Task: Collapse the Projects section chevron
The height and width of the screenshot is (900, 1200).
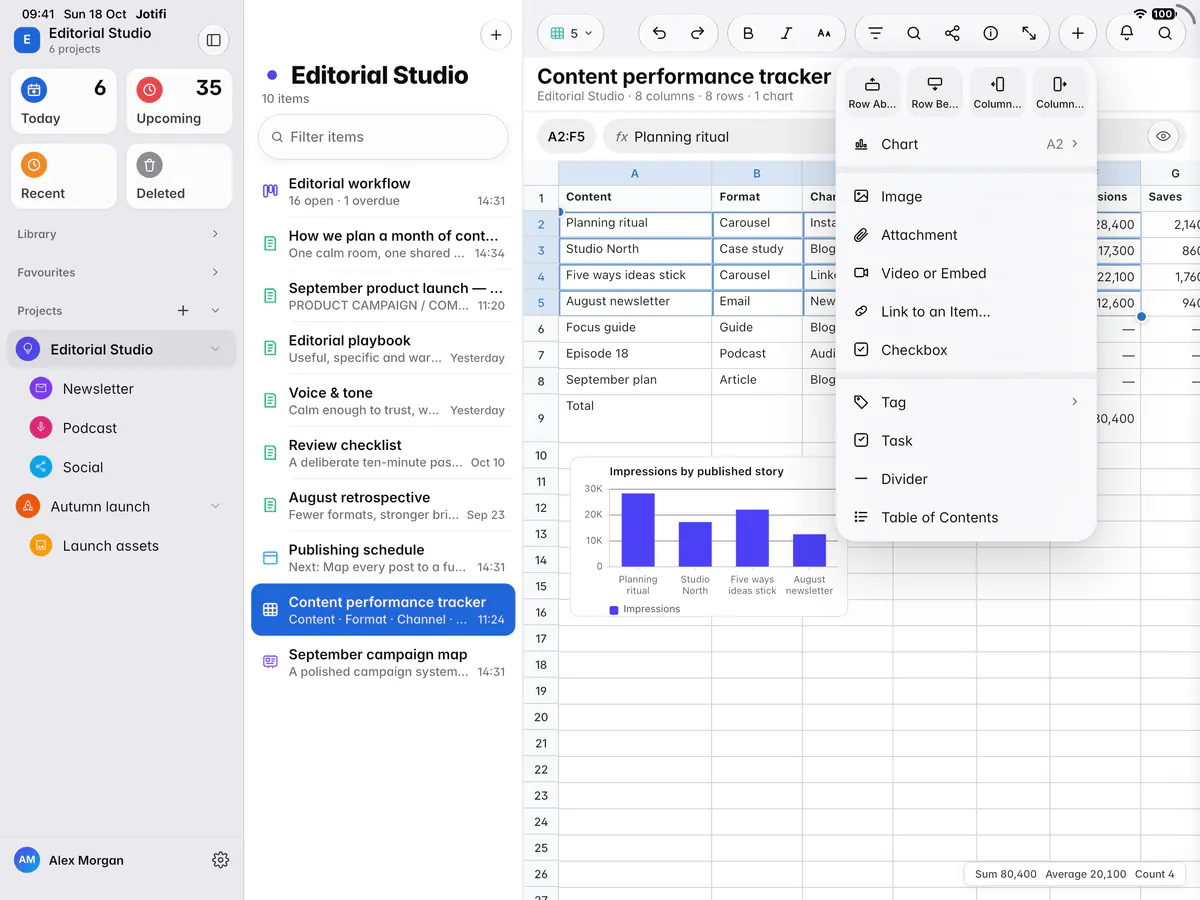Action: click(215, 311)
